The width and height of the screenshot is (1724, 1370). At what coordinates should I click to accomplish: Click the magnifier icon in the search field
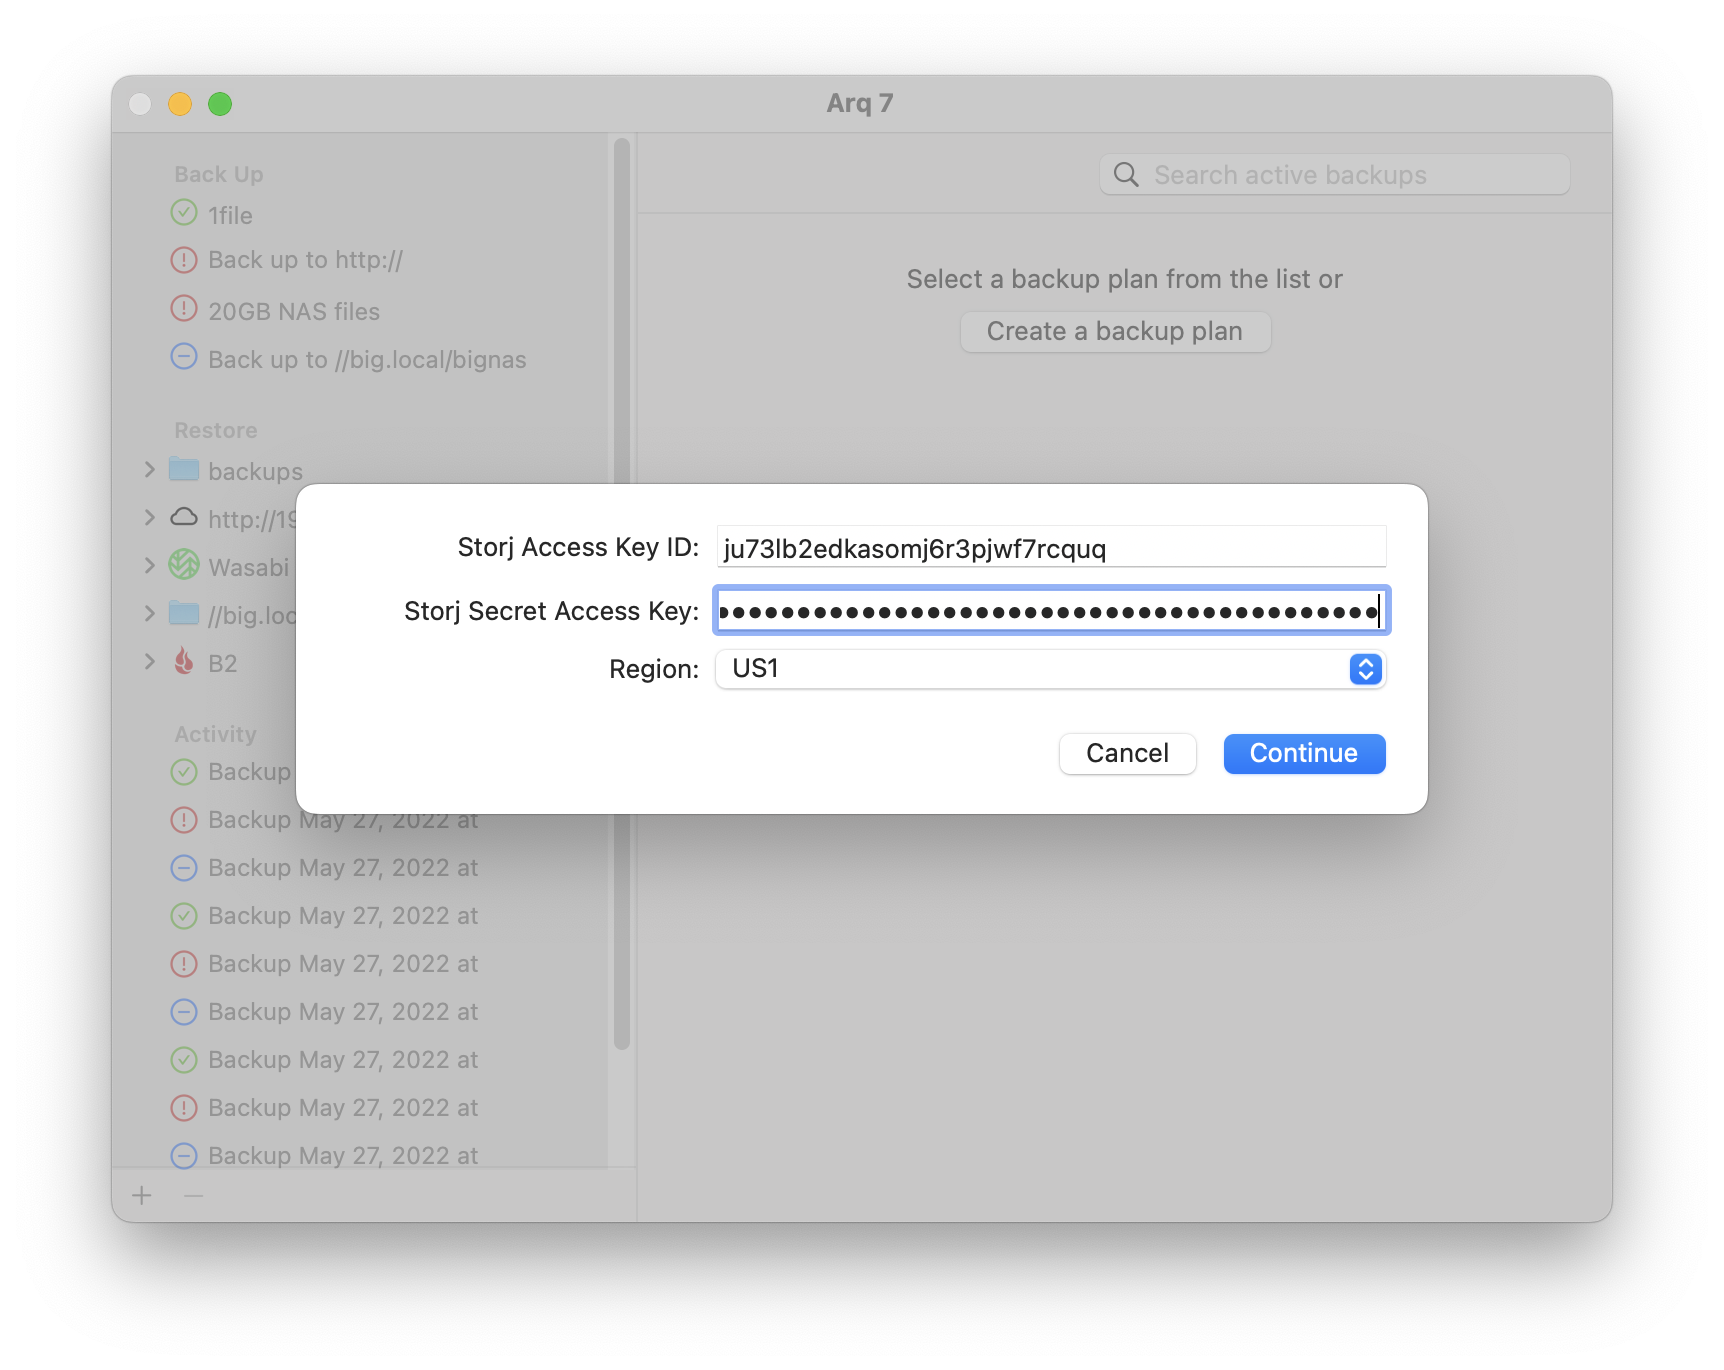tap(1126, 175)
